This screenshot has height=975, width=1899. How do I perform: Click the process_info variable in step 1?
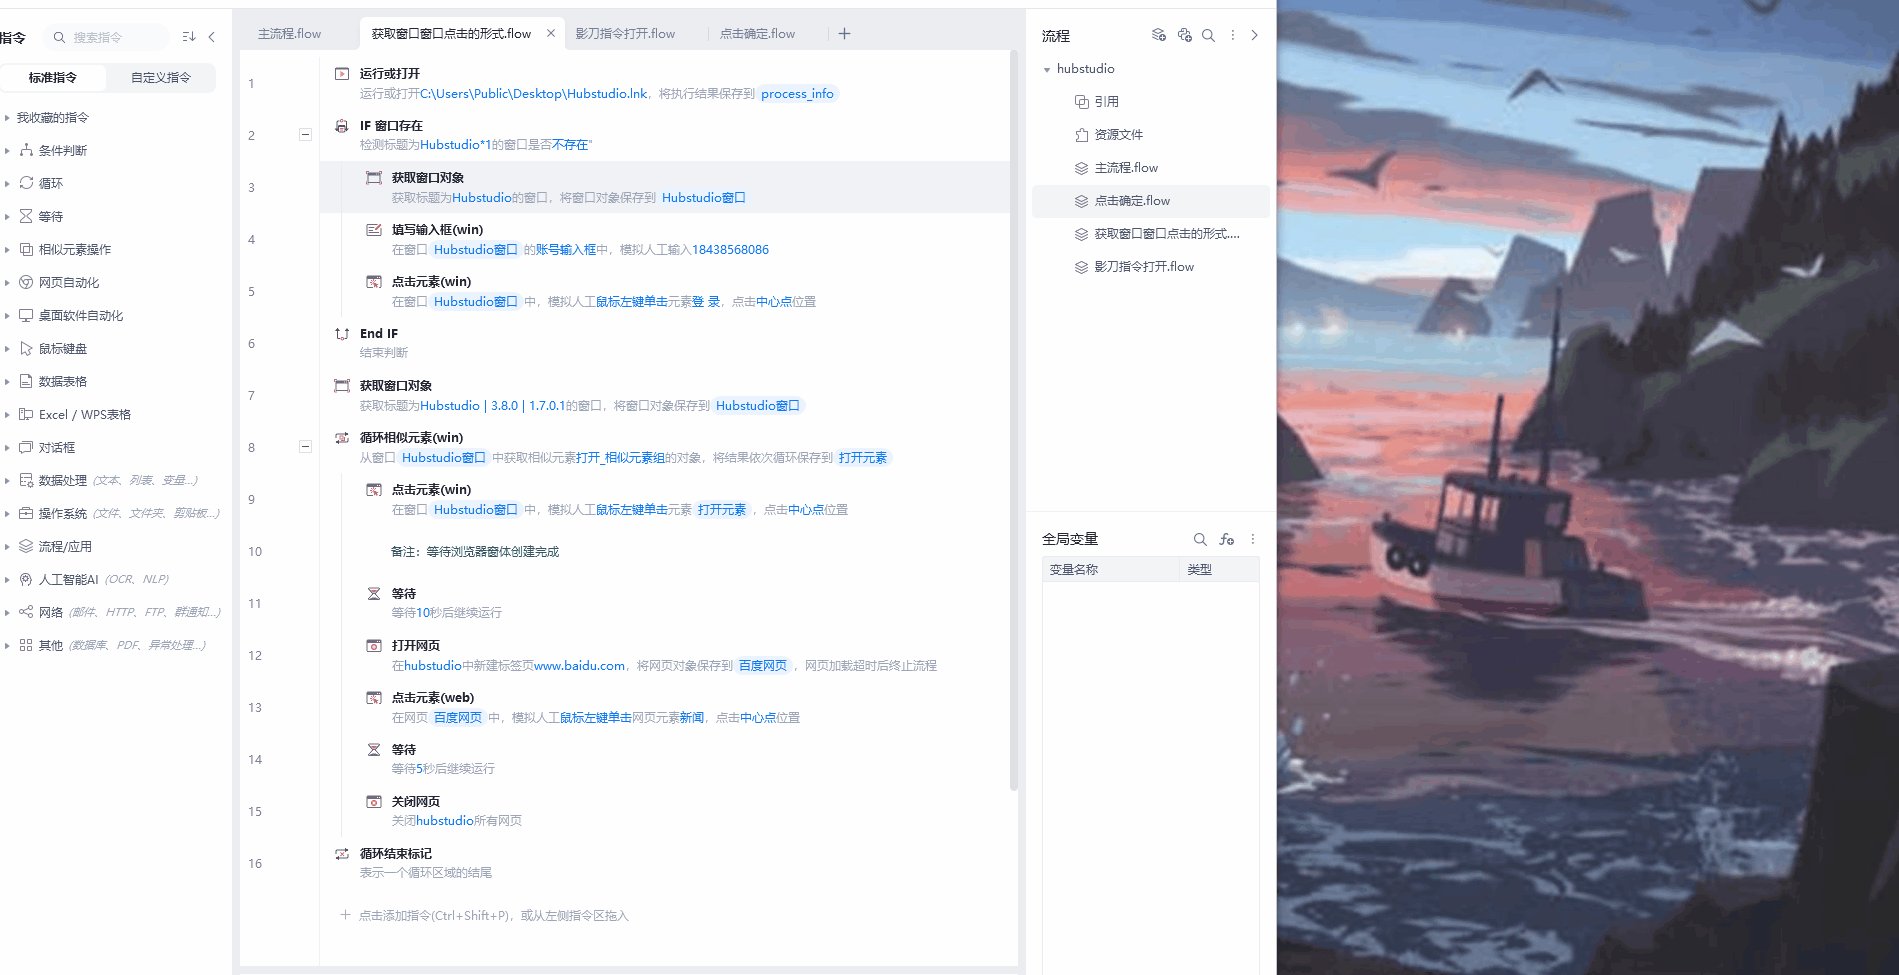pyautogui.click(x=797, y=94)
